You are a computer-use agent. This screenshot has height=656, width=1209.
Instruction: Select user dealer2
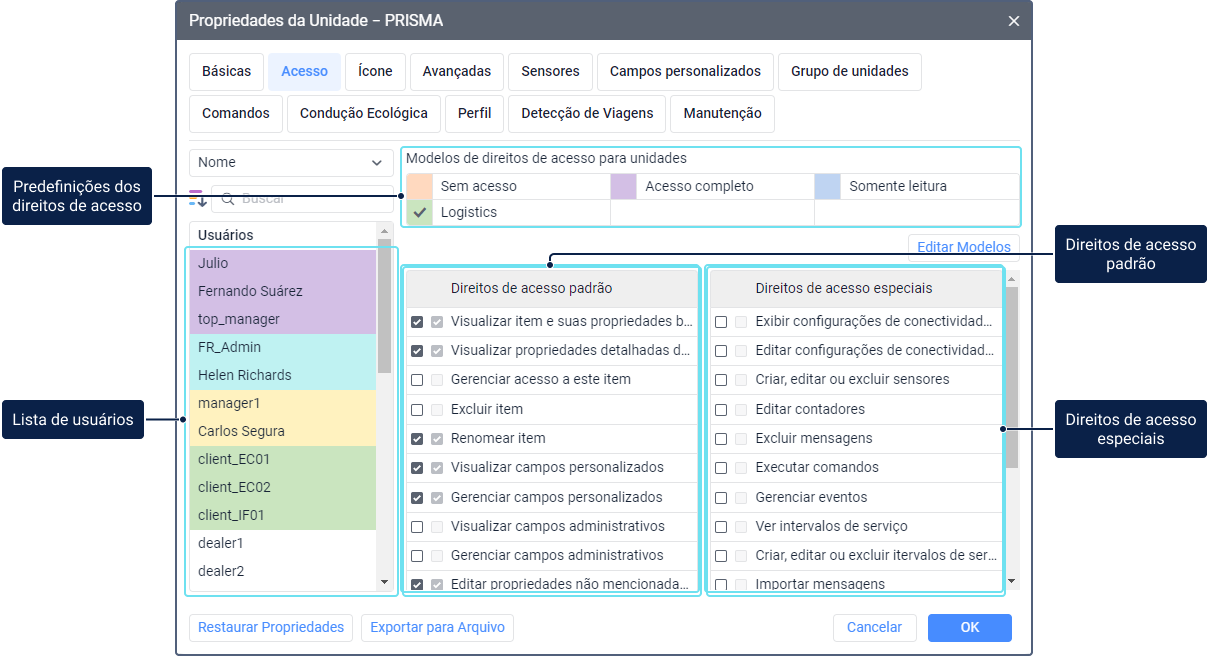click(x=283, y=572)
